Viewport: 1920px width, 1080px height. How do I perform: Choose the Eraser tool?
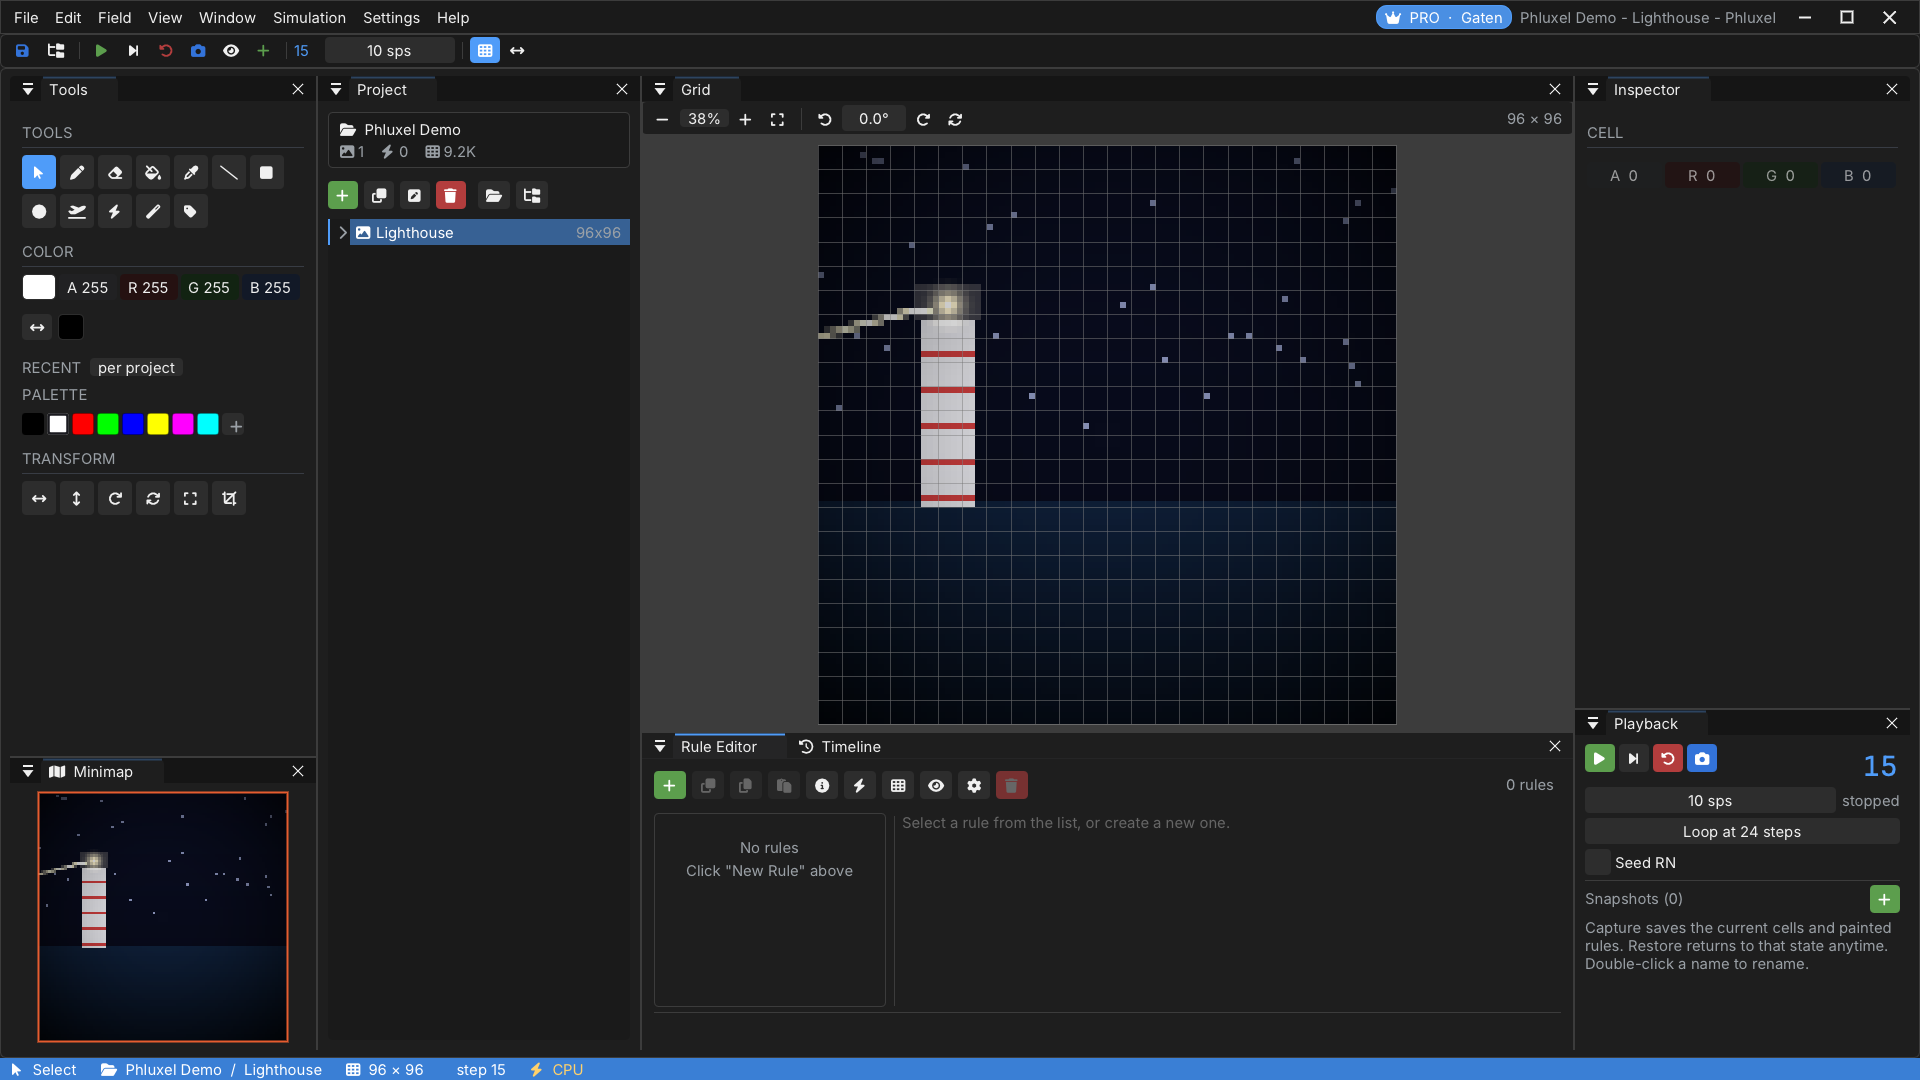point(115,173)
